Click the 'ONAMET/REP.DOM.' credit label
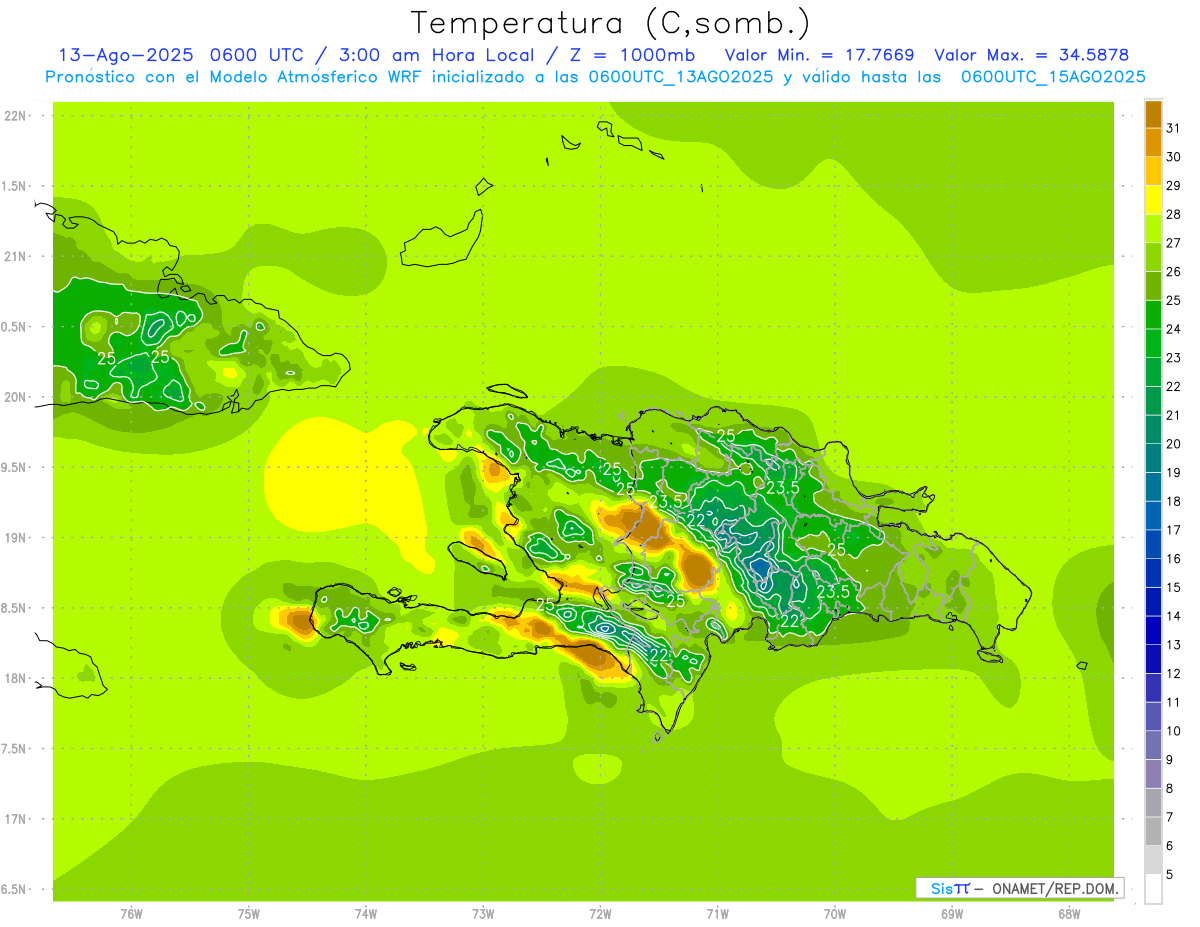This screenshot has height=927, width=1200. pos(1057,888)
